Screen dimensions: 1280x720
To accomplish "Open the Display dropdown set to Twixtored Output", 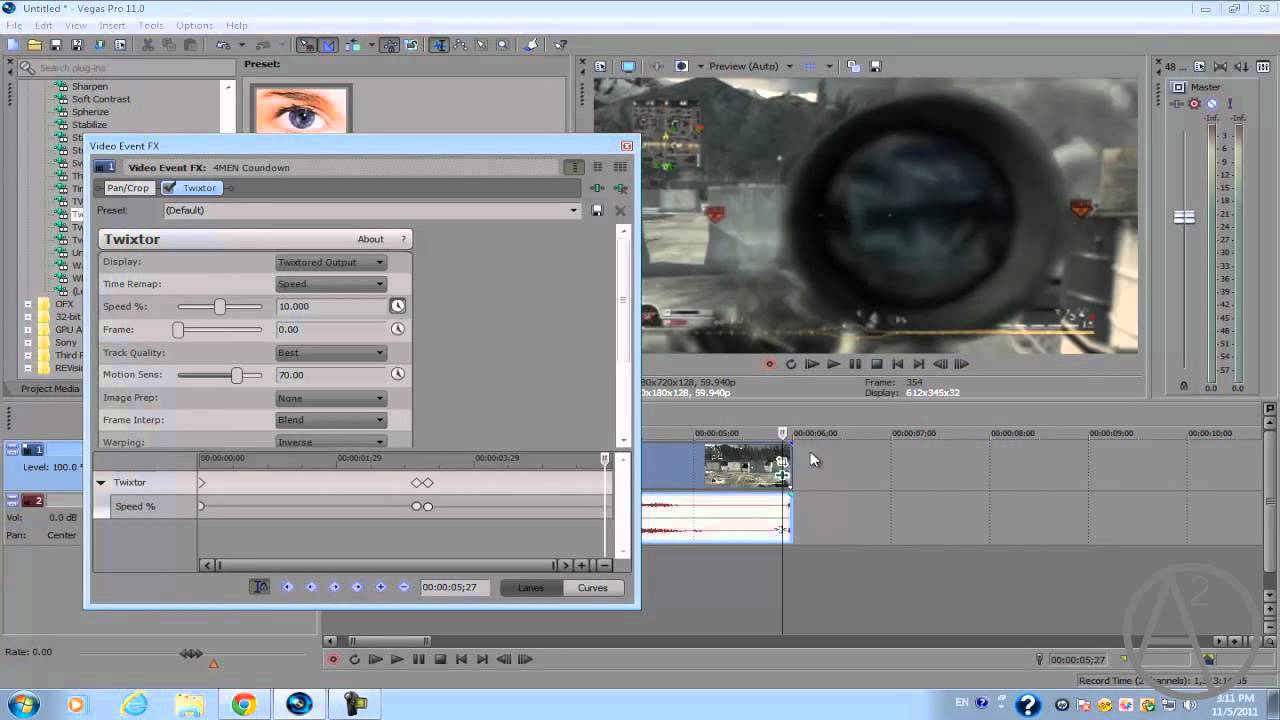I will (x=330, y=262).
